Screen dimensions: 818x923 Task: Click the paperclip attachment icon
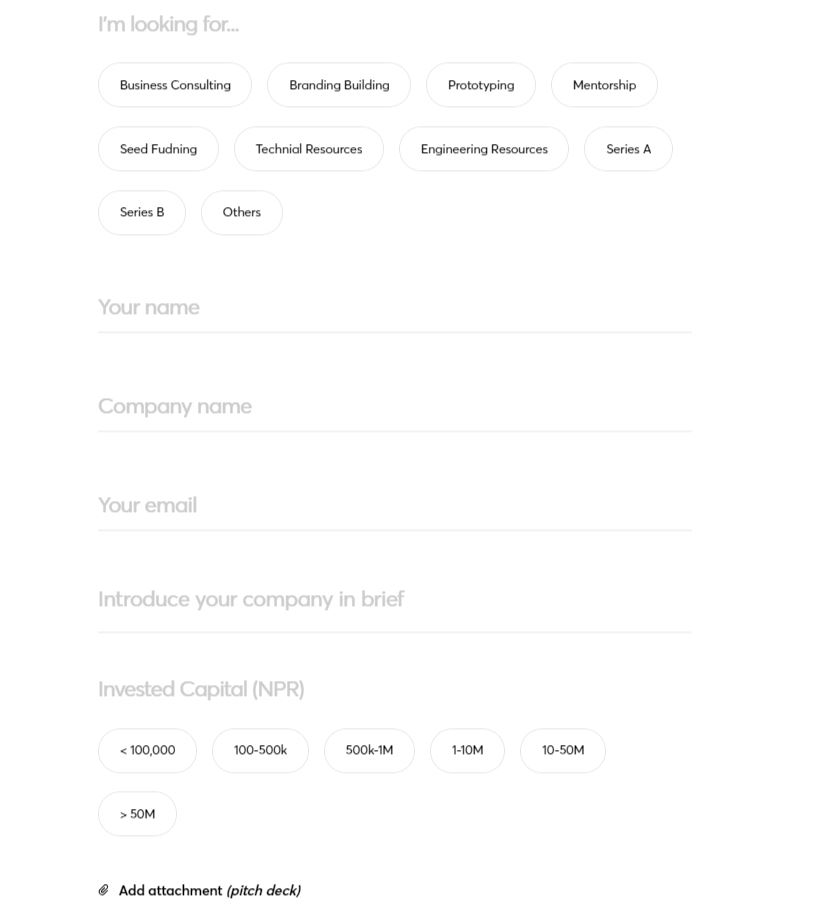(104, 890)
